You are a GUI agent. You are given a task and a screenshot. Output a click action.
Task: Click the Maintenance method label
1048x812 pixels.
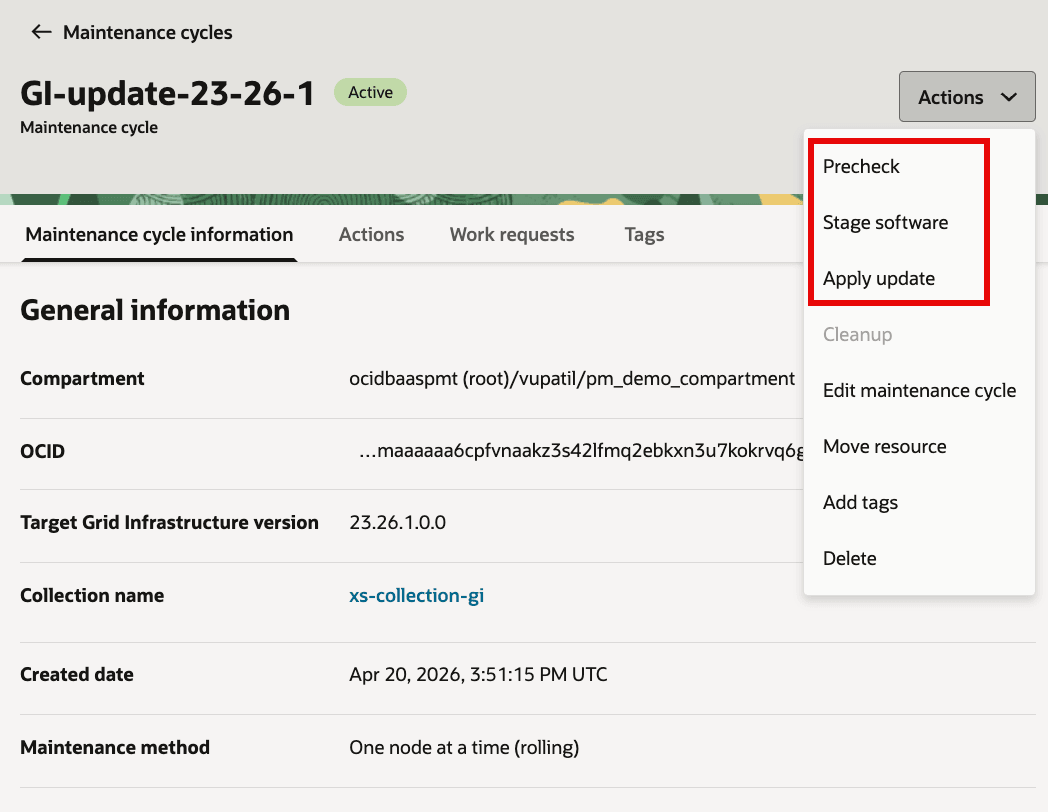click(114, 747)
